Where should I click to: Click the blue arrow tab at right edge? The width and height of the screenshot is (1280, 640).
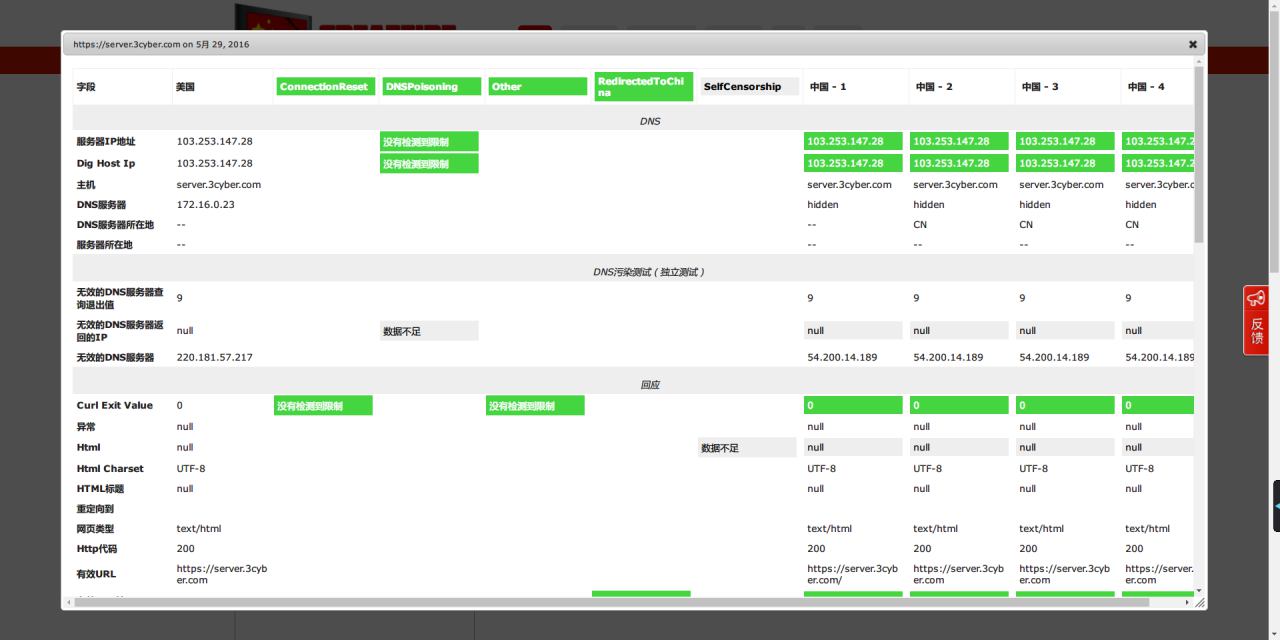tap(1275, 506)
